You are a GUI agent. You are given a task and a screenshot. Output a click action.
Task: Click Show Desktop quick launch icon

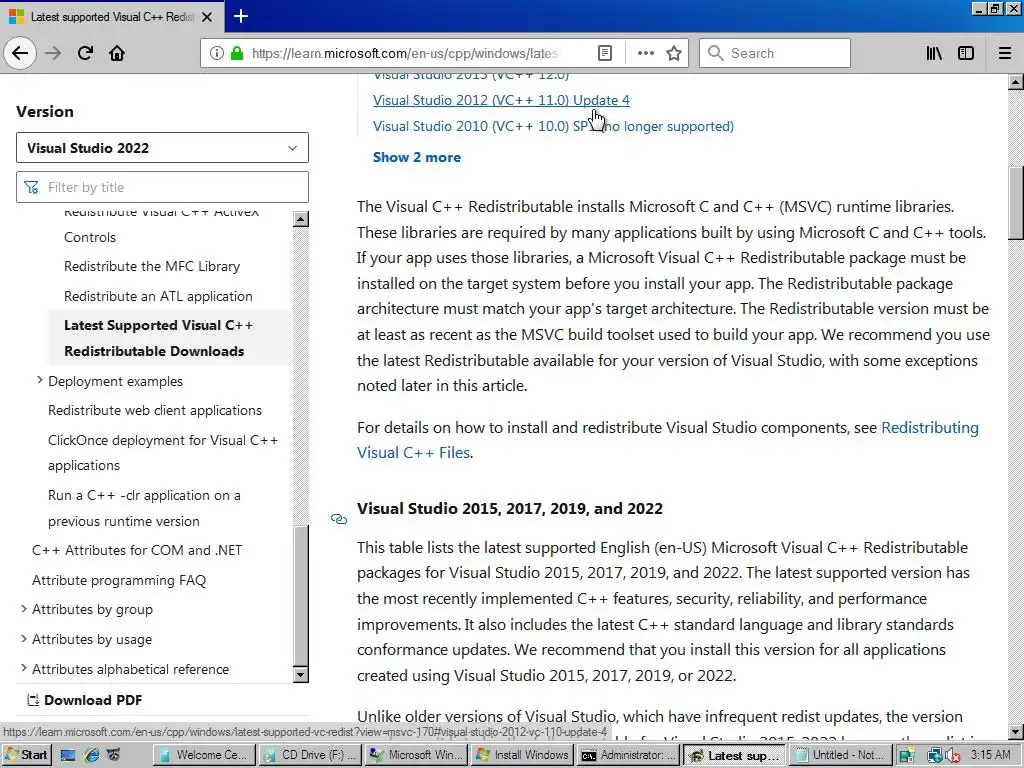(68, 755)
